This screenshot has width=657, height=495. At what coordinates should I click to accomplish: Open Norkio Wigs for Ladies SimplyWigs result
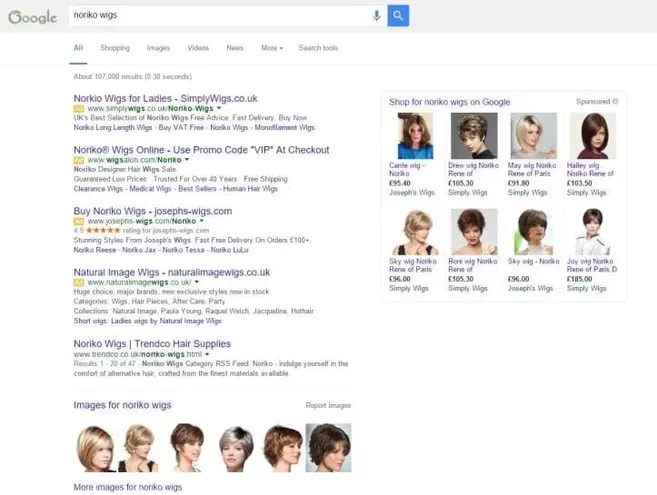pyautogui.click(x=166, y=98)
